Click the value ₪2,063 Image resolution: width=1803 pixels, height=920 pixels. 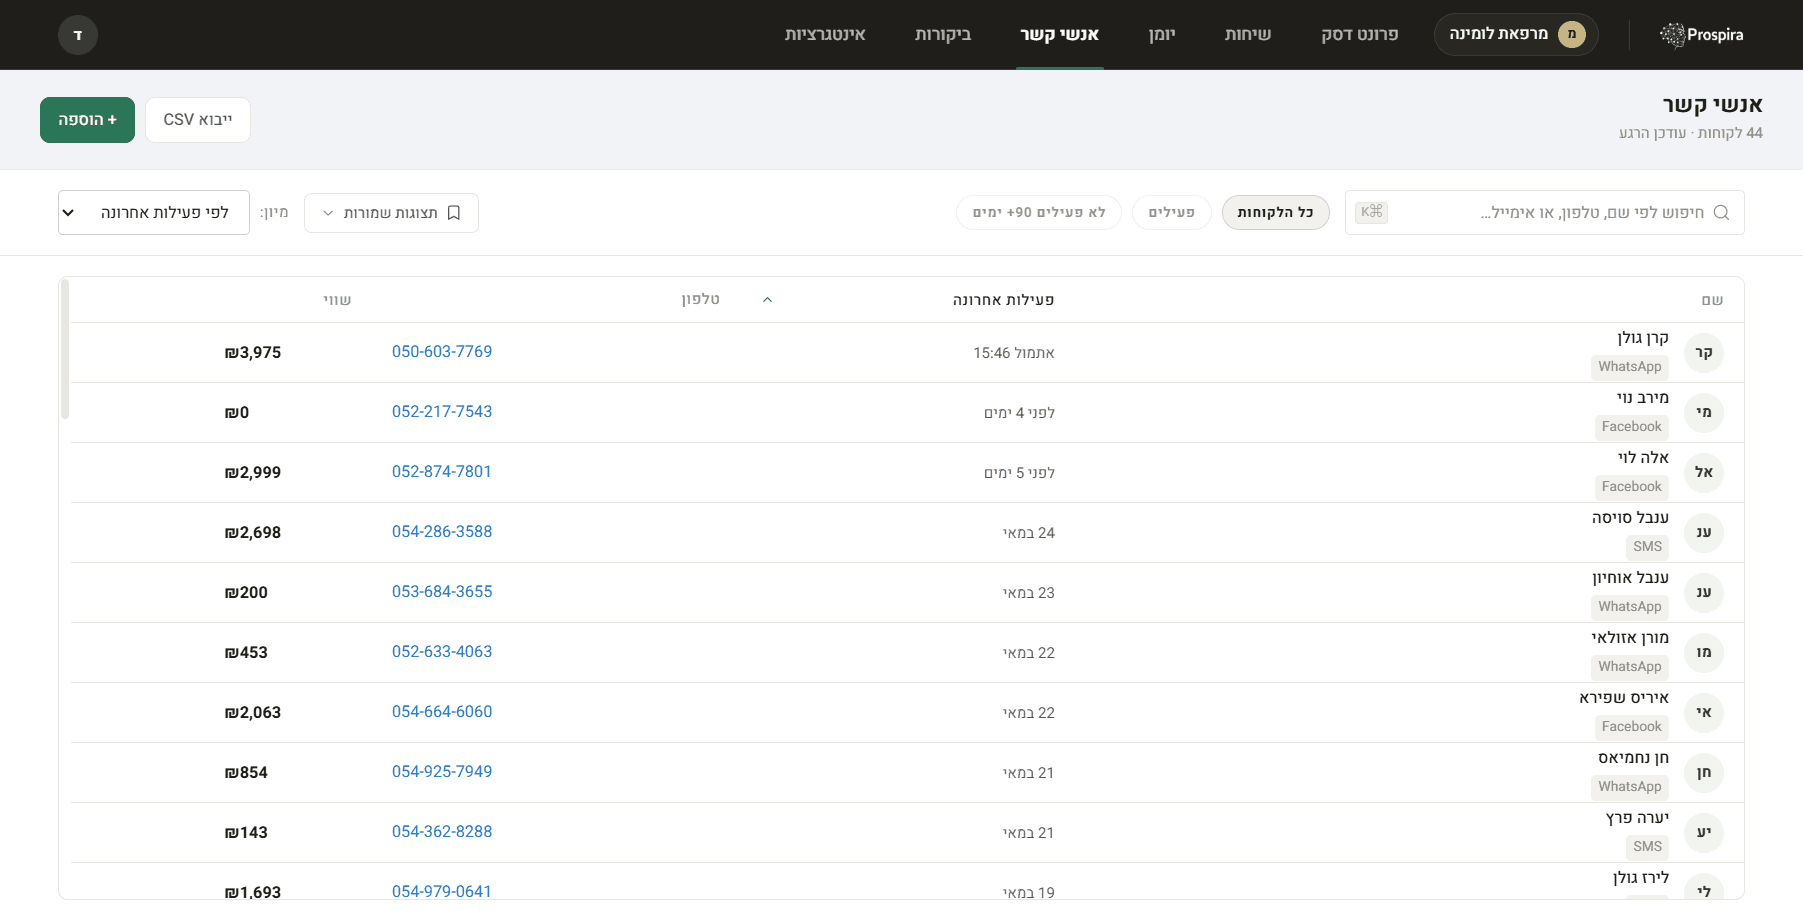[x=253, y=713]
